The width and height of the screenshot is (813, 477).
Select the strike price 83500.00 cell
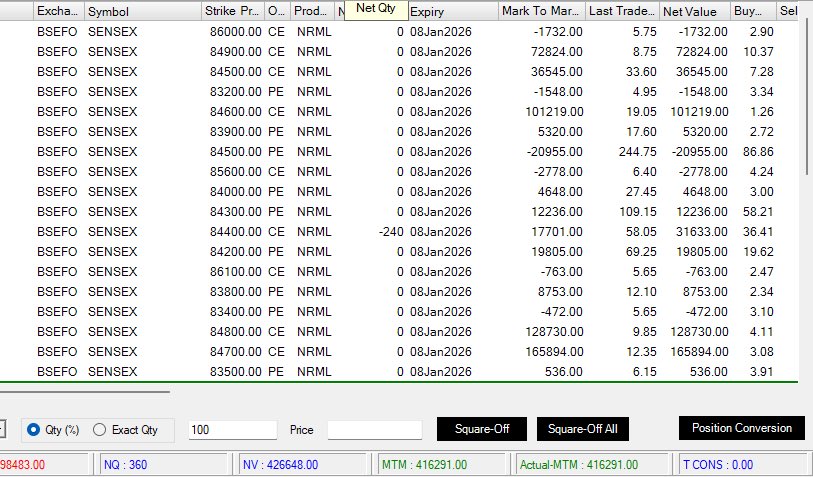click(235, 371)
